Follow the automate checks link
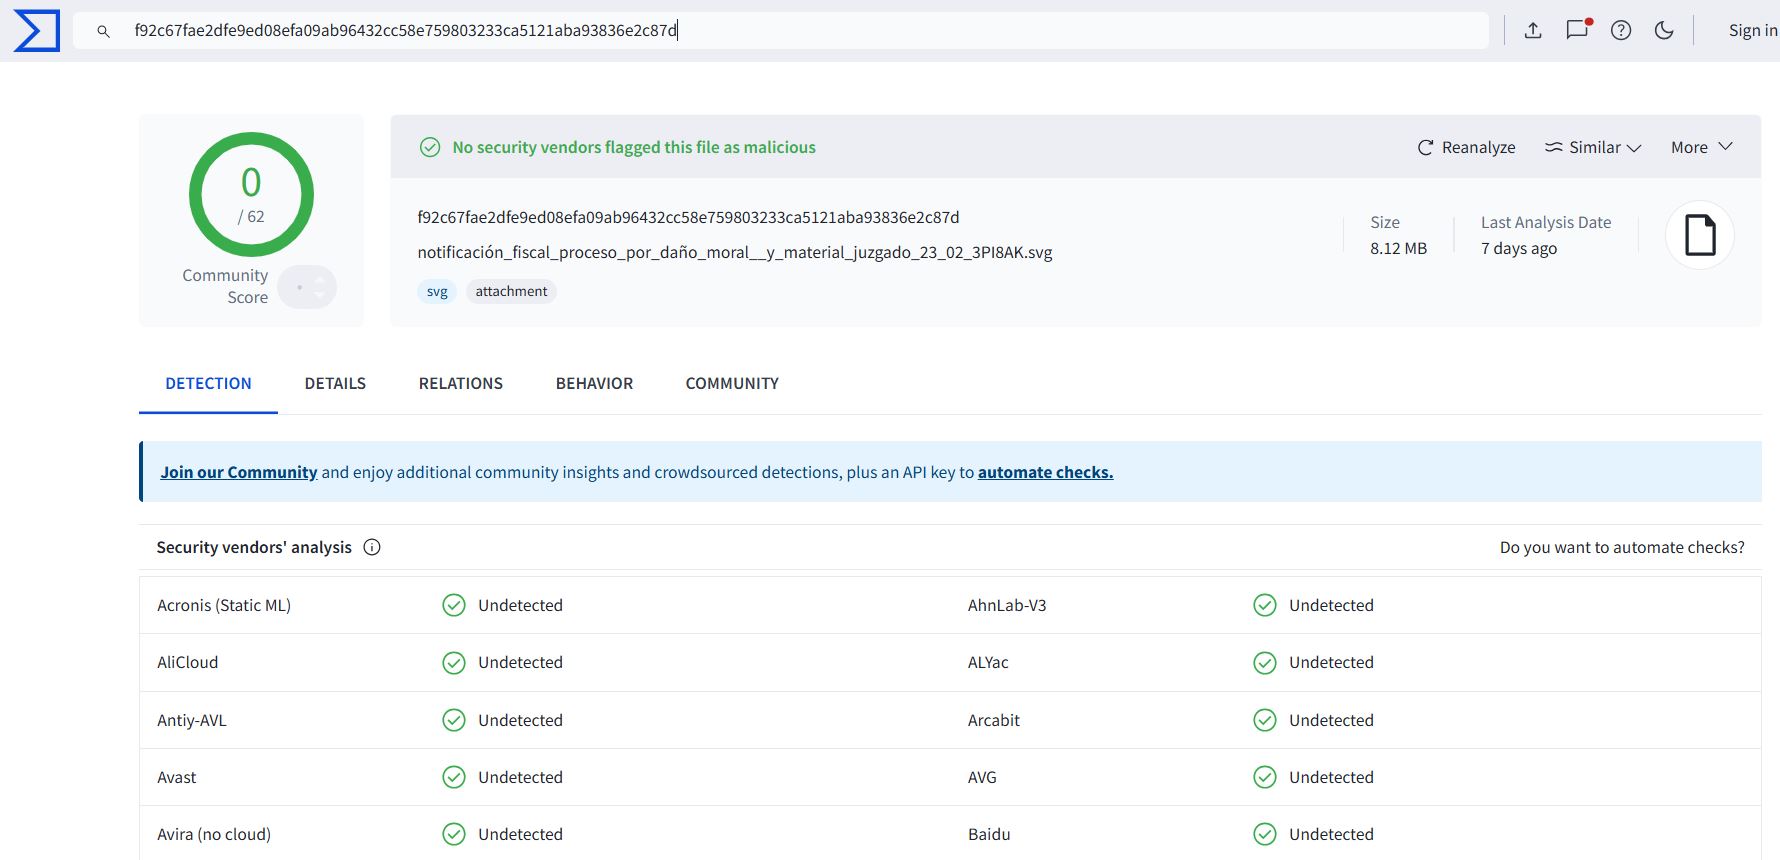Screen dimensions: 1780x860 [1045, 472]
